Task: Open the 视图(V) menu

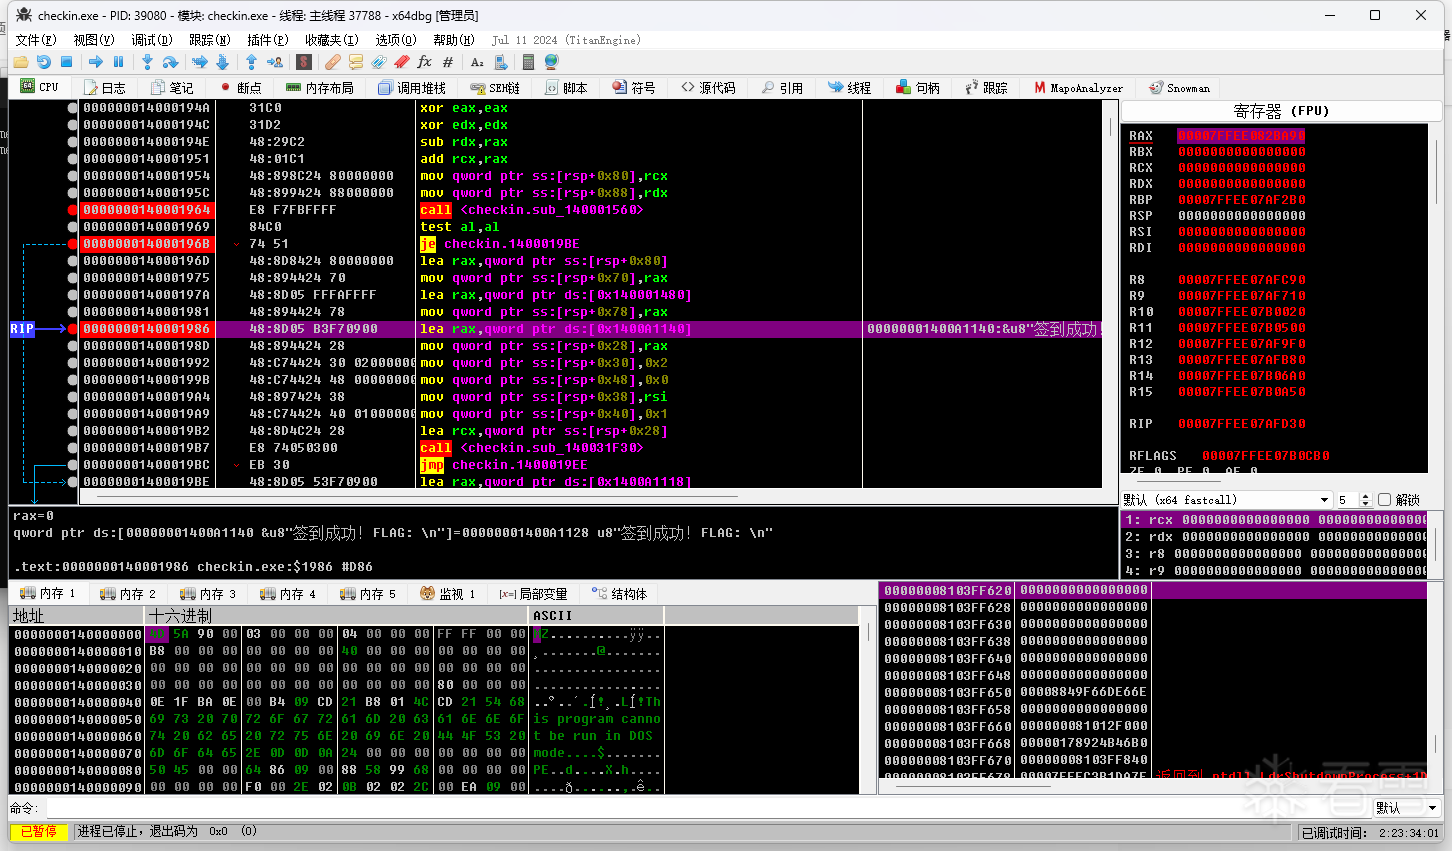Action: coord(94,40)
